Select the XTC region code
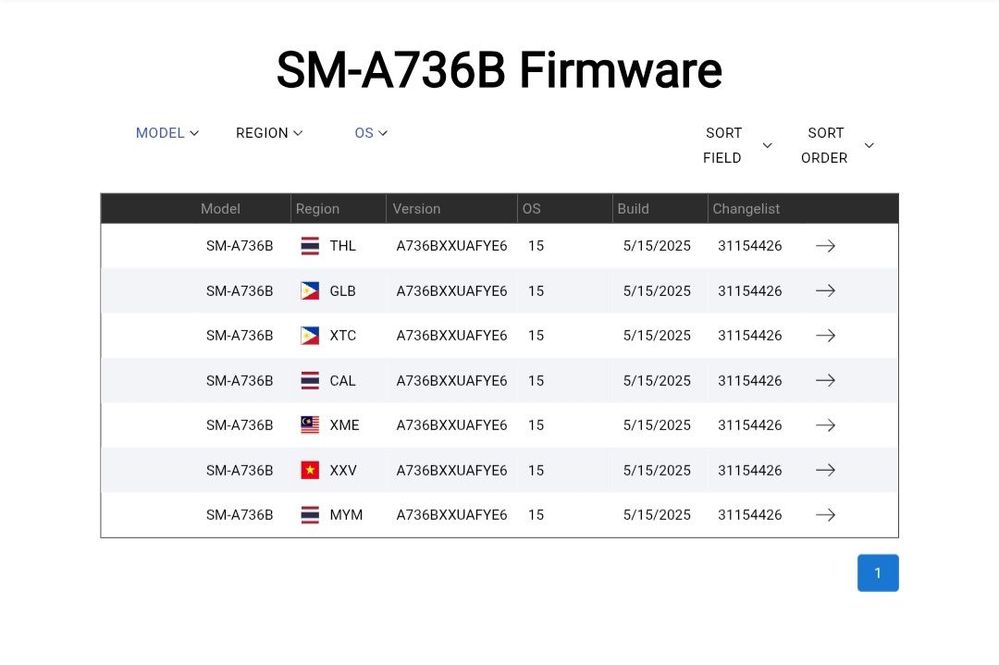 343,336
